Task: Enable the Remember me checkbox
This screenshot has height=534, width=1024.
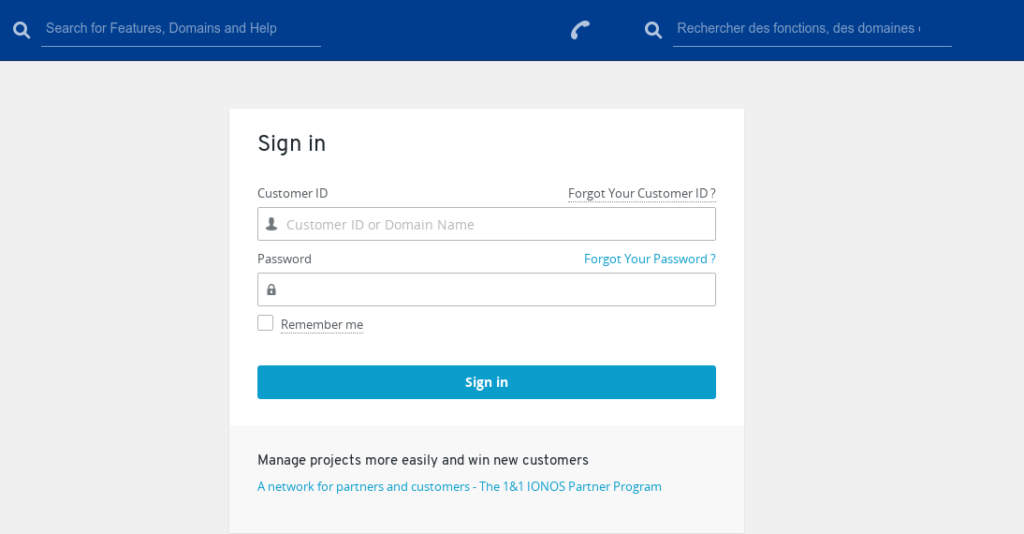Action: coord(265,323)
